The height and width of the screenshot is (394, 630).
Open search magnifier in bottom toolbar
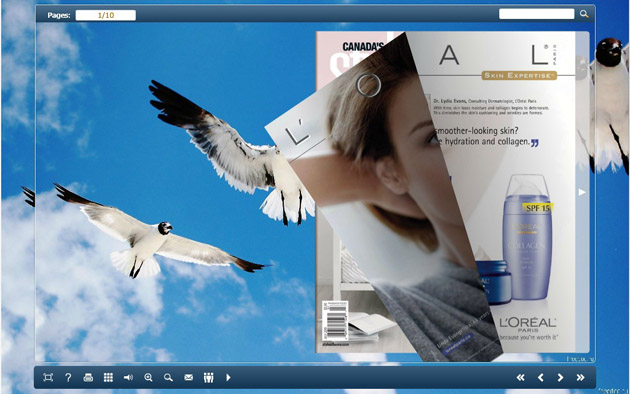pyautogui.click(x=168, y=378)
